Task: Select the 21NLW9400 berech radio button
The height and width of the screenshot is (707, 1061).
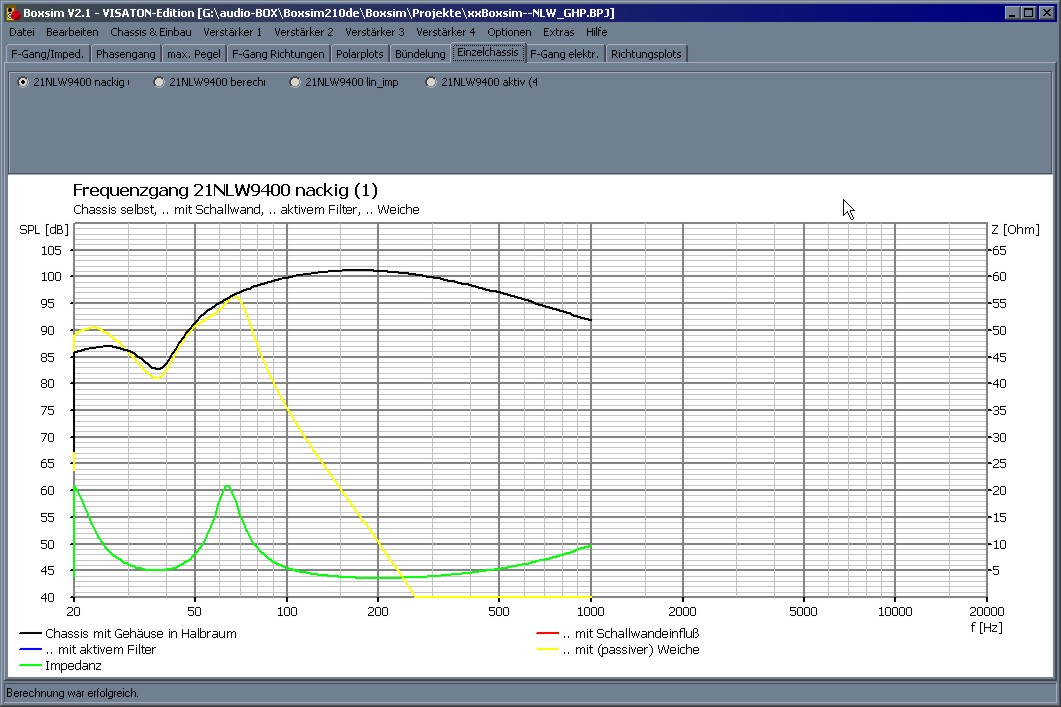Action: [159, 82]
